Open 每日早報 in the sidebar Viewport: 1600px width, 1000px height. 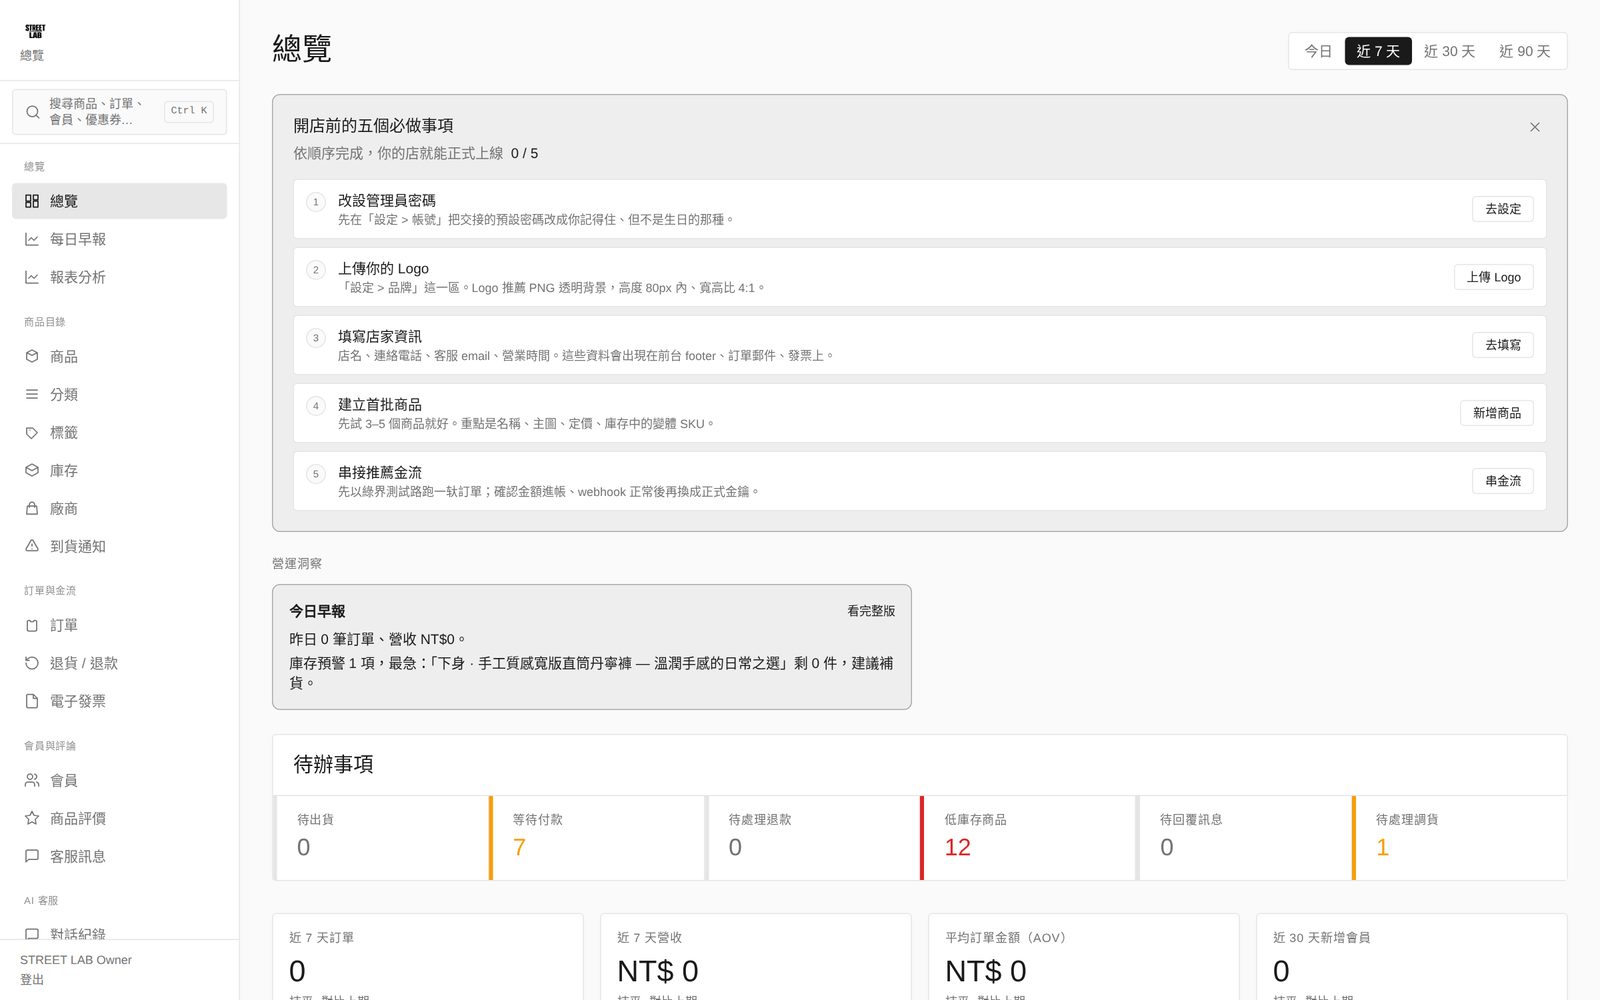coord(119,239)
